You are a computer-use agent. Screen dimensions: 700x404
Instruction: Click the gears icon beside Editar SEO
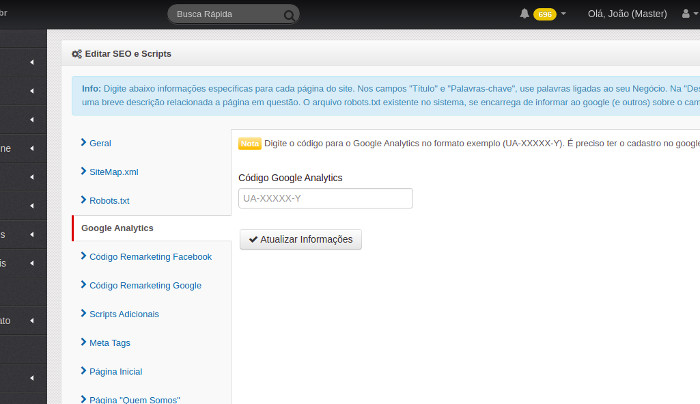point(77,54)
